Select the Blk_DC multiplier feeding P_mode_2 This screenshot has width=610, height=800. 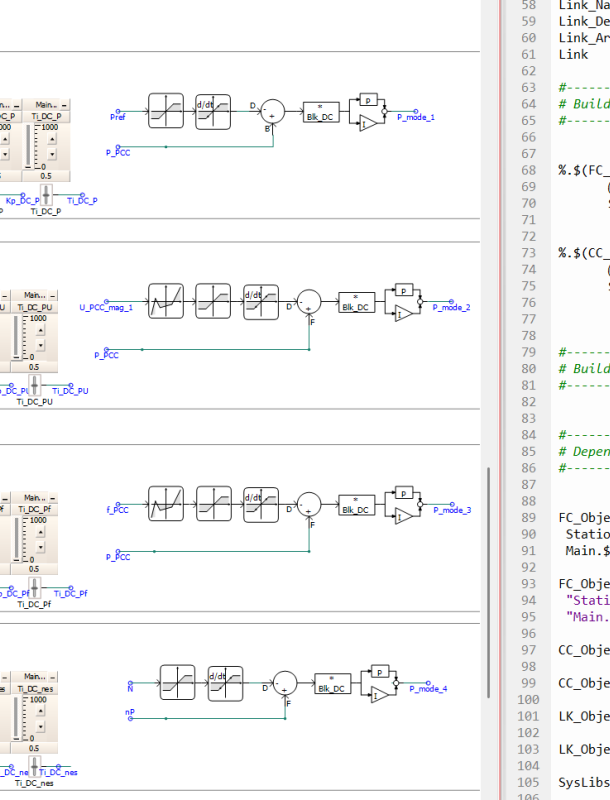357,302
